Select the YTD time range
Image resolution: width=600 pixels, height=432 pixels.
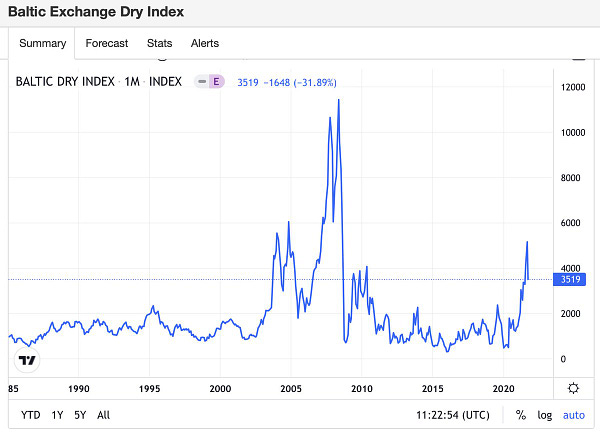[x=31, y=415]
